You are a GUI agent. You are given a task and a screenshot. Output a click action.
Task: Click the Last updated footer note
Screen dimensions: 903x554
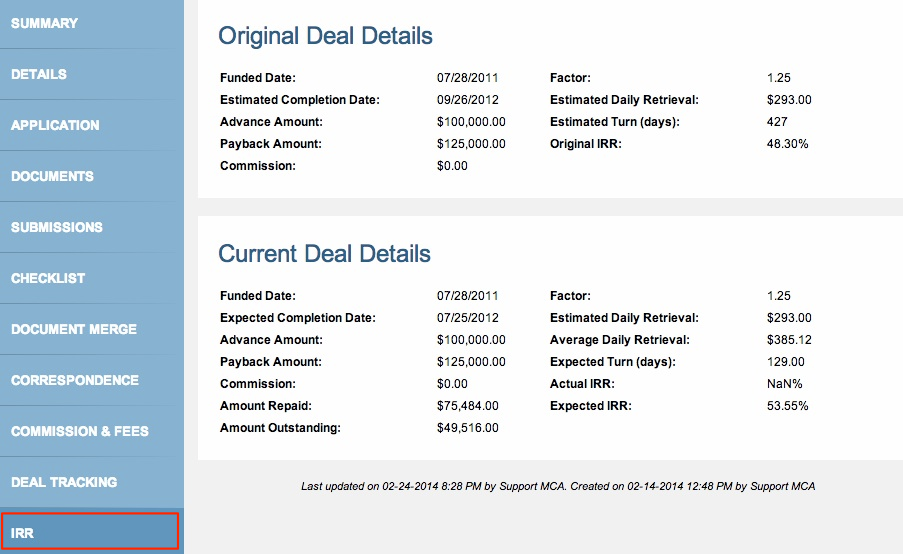click(557, 486)
